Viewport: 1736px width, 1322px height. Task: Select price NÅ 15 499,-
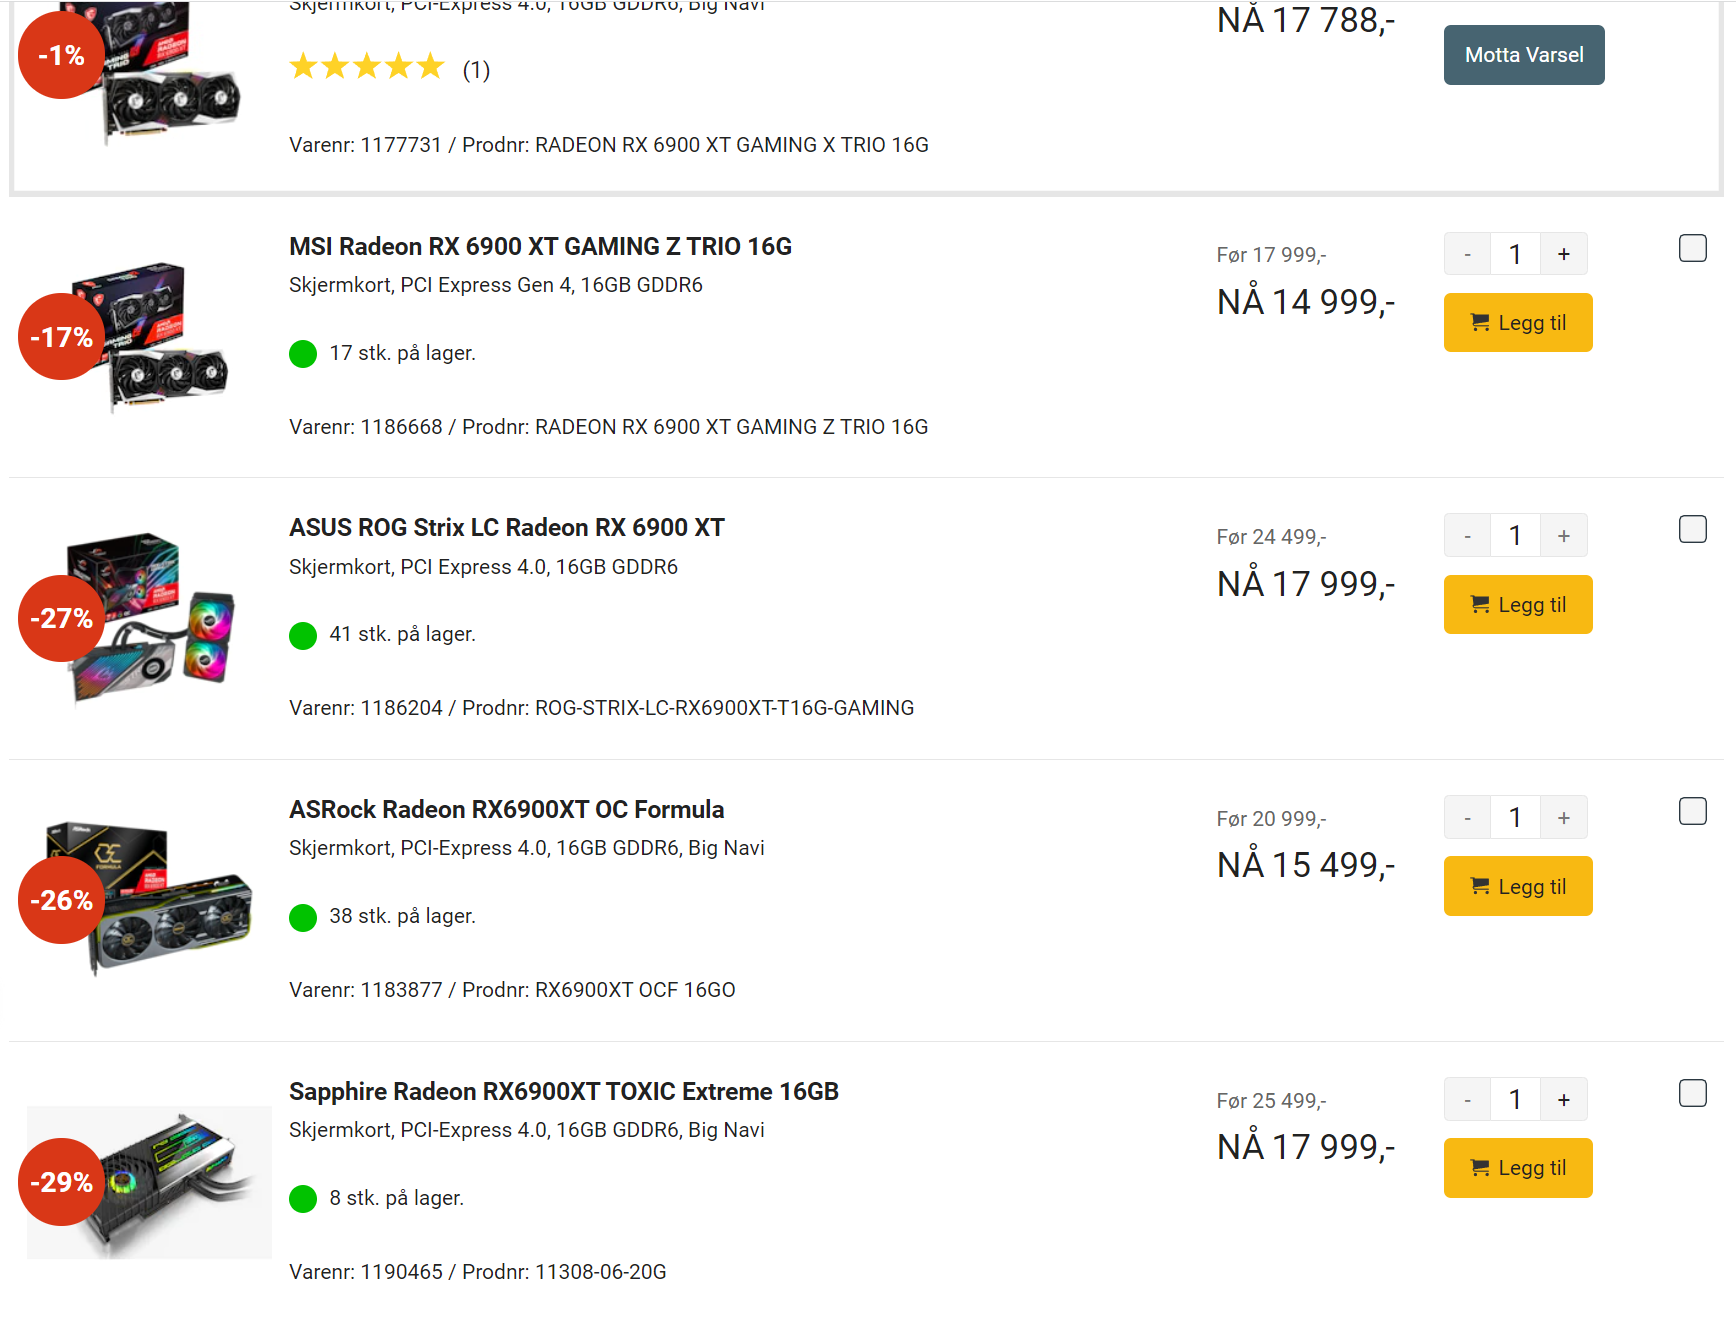click(x=1306, y=865)
